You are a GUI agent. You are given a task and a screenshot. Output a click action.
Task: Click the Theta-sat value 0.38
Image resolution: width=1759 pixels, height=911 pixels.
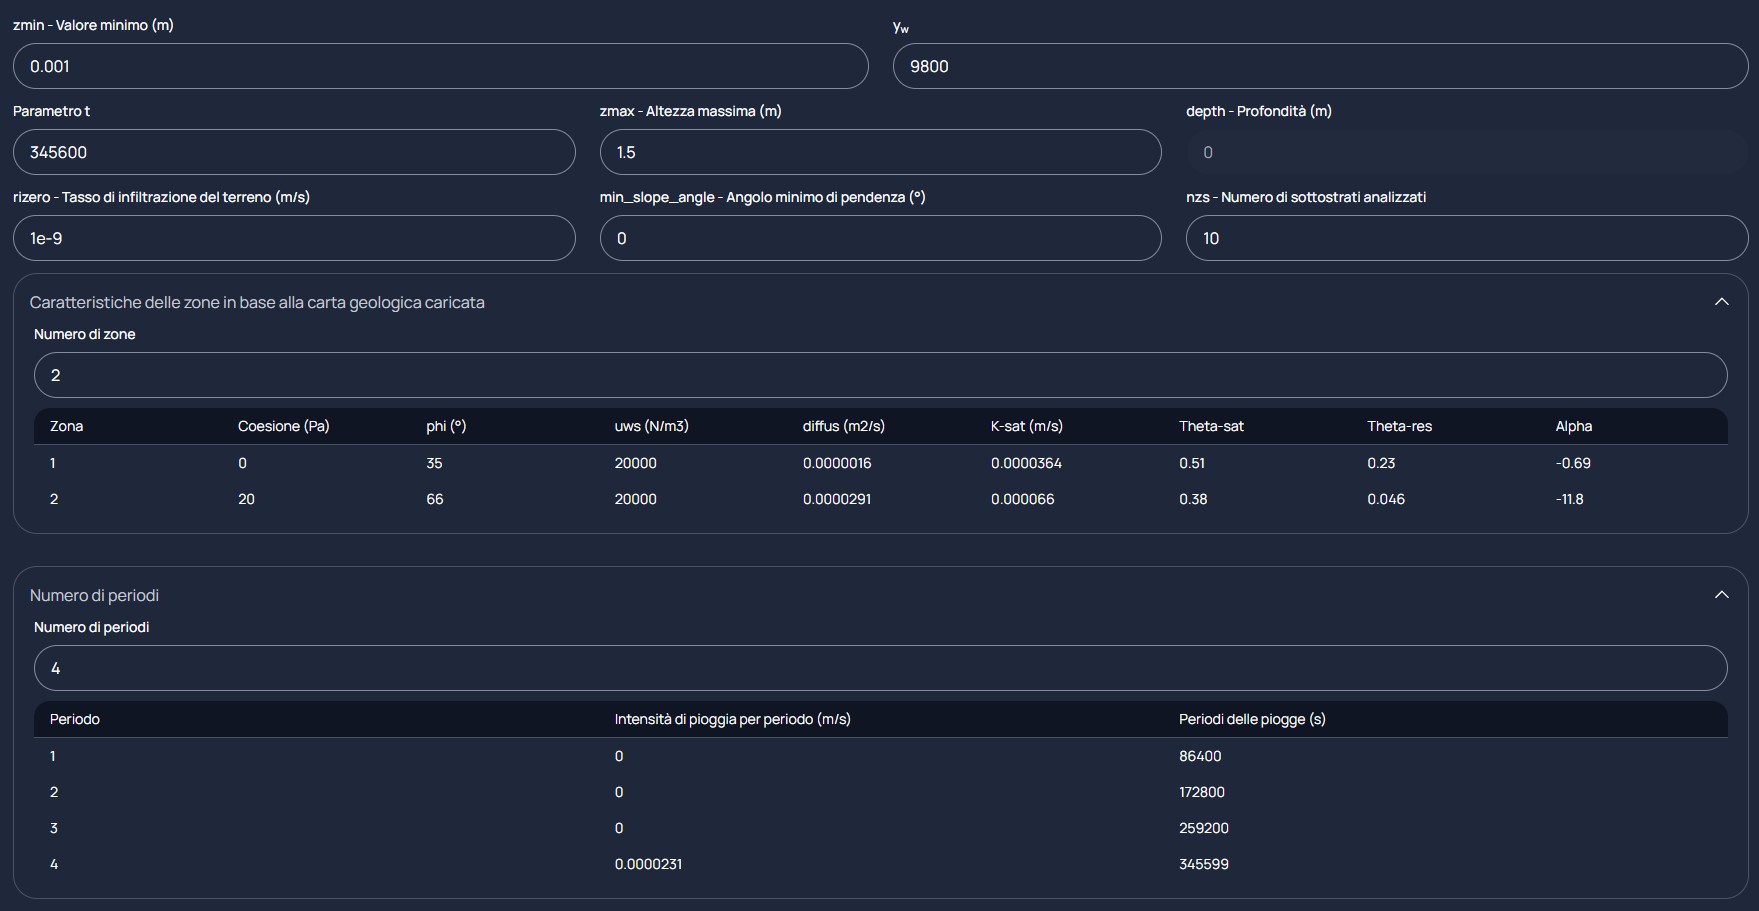1193,499
